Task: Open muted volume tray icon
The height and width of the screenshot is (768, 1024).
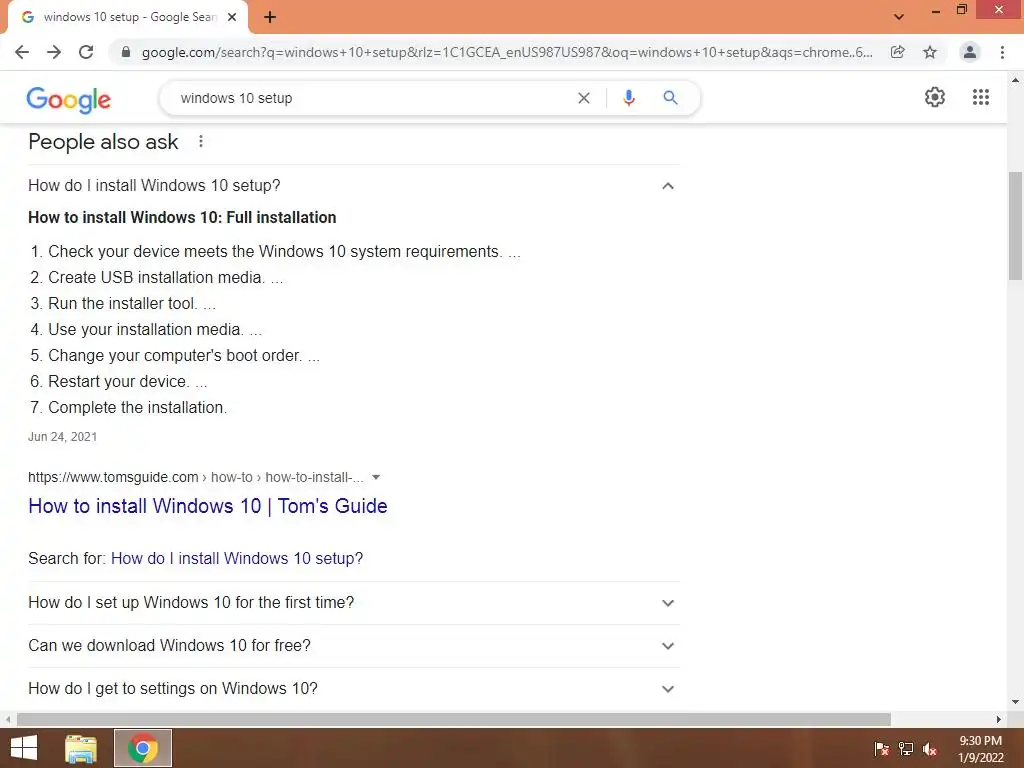Action: (930, 749)
